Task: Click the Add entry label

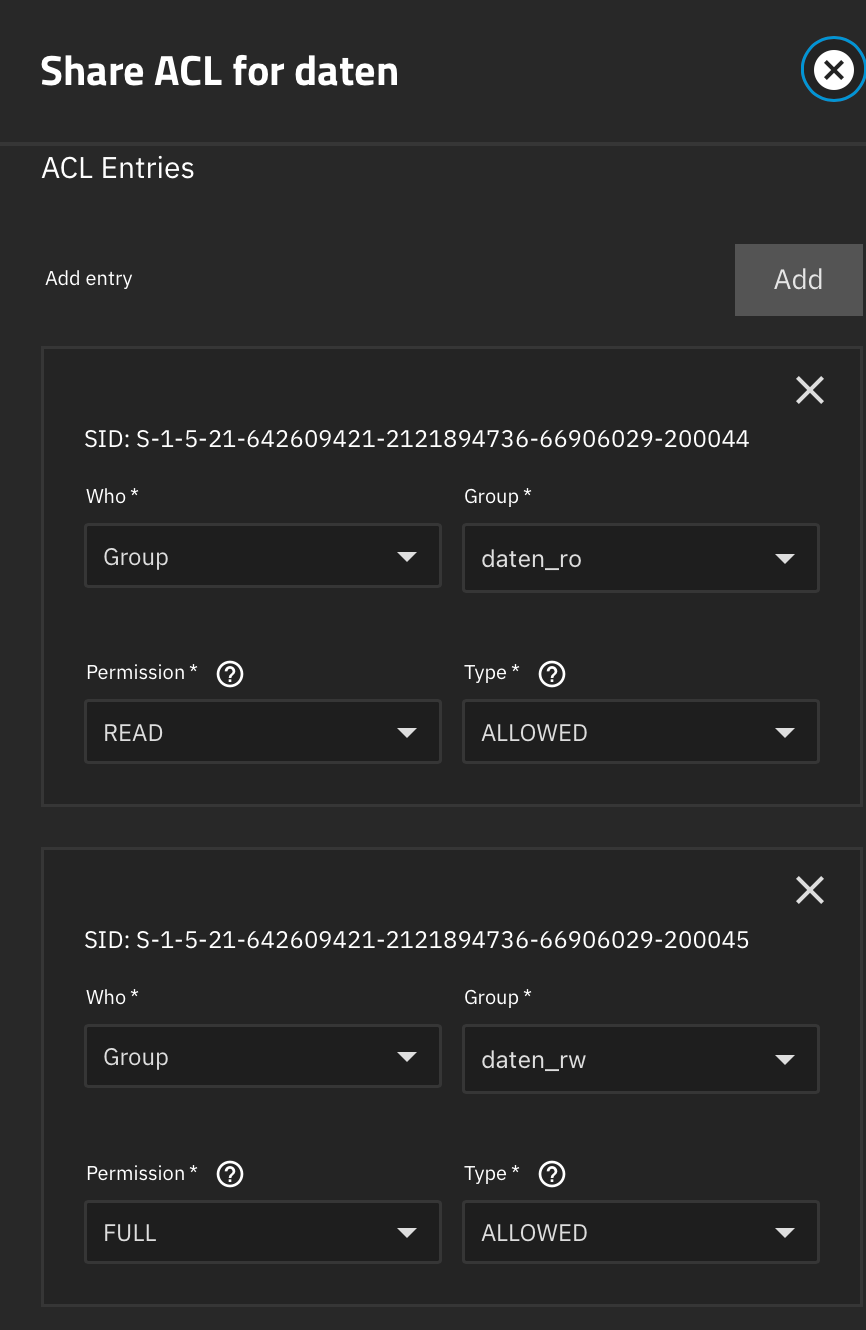Action: (x=89, y=279)
